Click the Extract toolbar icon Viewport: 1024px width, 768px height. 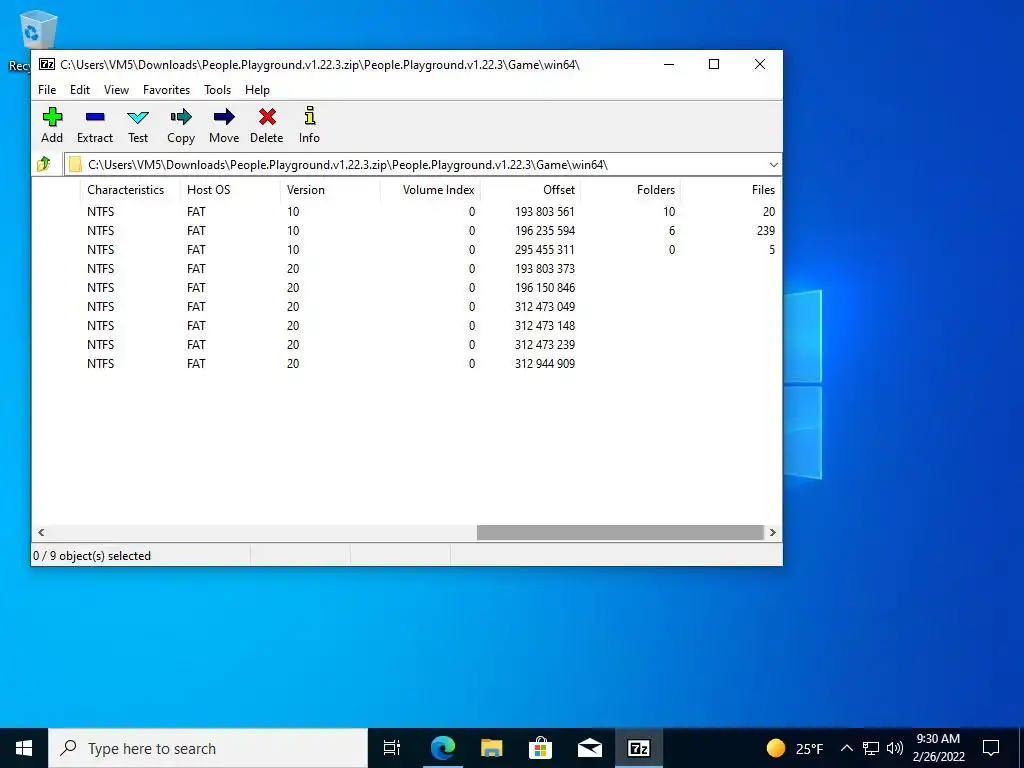coord(95,118)
